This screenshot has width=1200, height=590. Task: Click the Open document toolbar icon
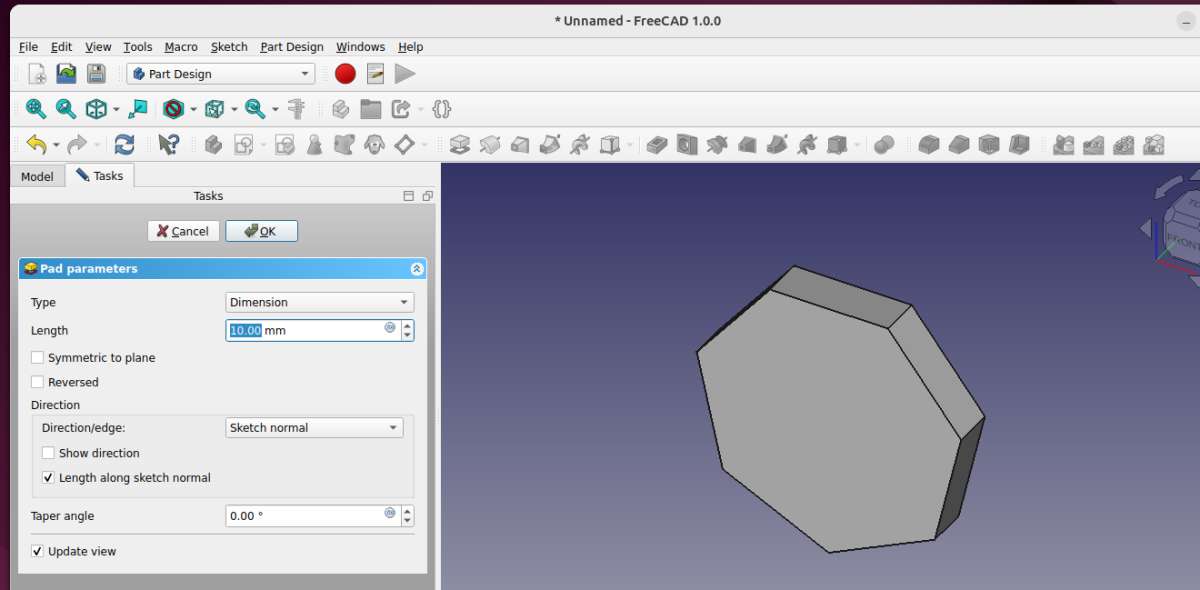(66, 73)
